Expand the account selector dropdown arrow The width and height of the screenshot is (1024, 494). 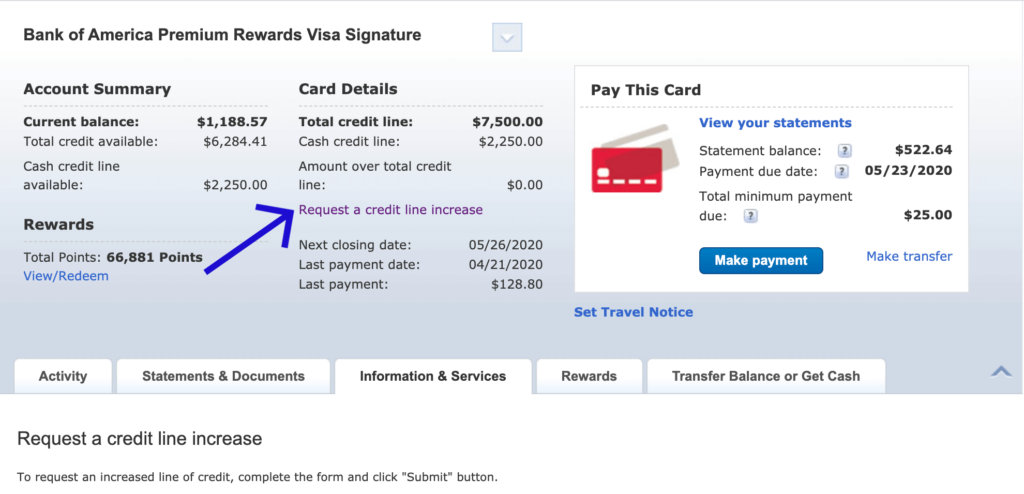click(x=507, y=38)
